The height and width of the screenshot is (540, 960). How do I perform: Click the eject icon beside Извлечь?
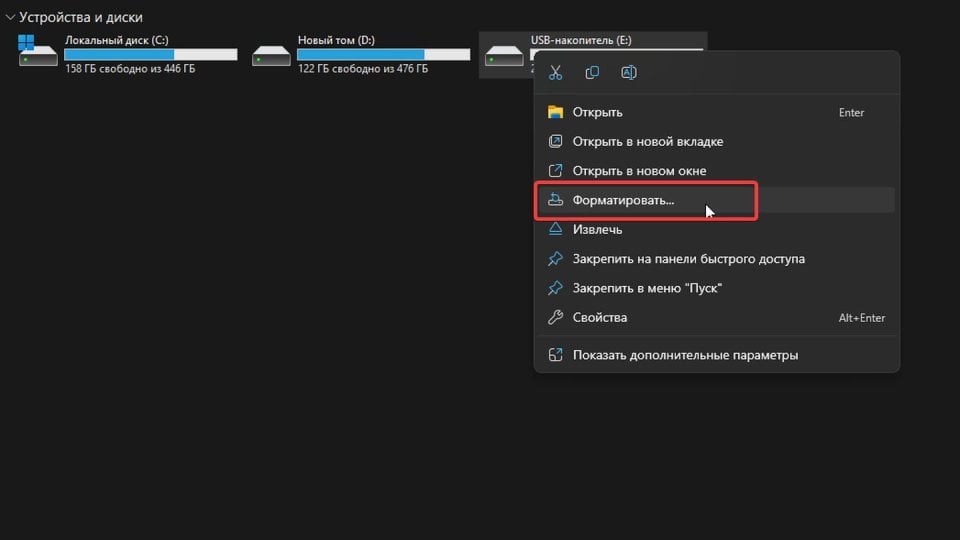pos(556,229)
